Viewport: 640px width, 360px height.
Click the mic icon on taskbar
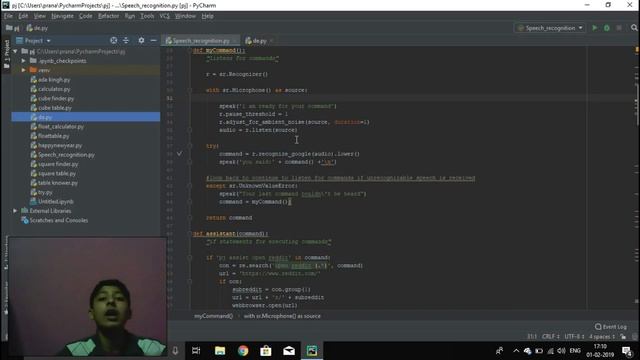[175, 351]
